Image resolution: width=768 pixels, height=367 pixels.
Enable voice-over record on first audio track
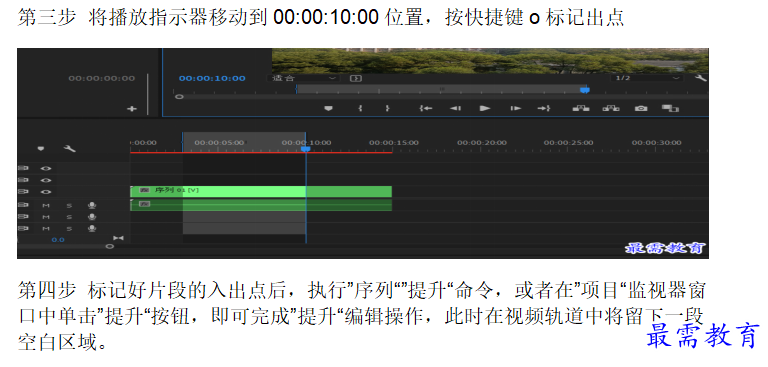[92, 205]
